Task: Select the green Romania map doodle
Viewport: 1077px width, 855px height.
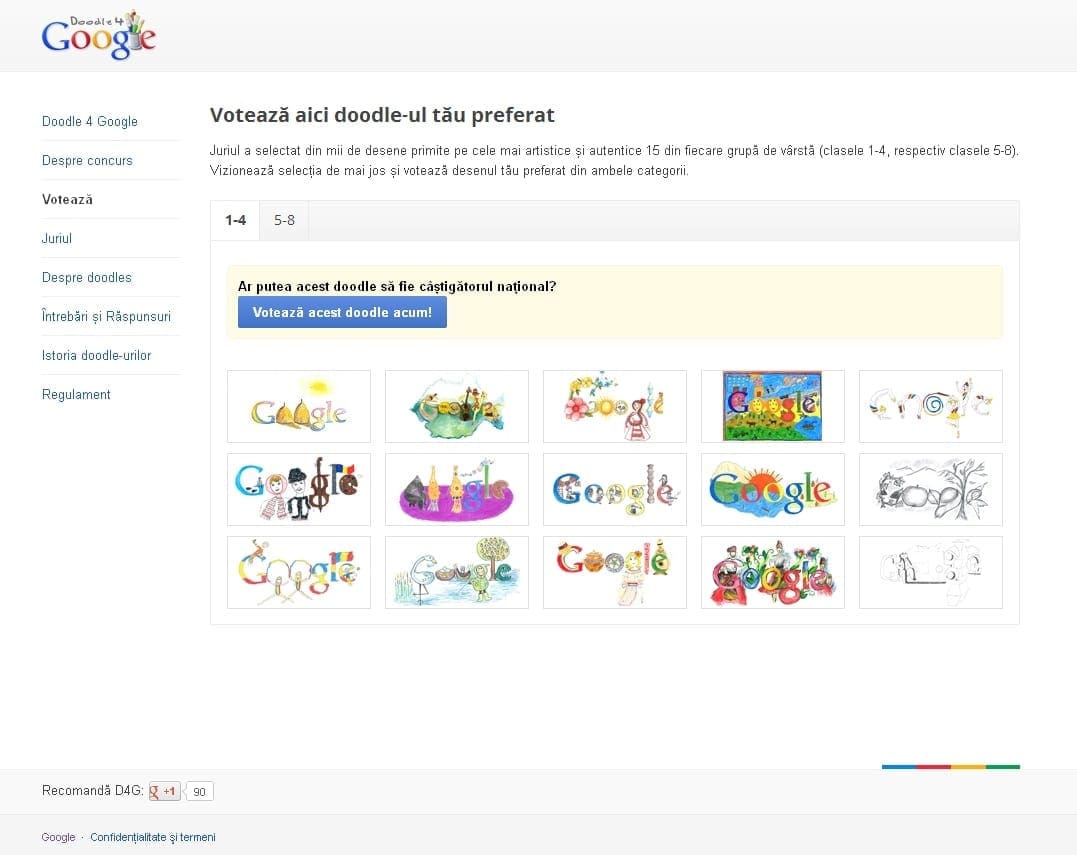Action: click(457, 406)
